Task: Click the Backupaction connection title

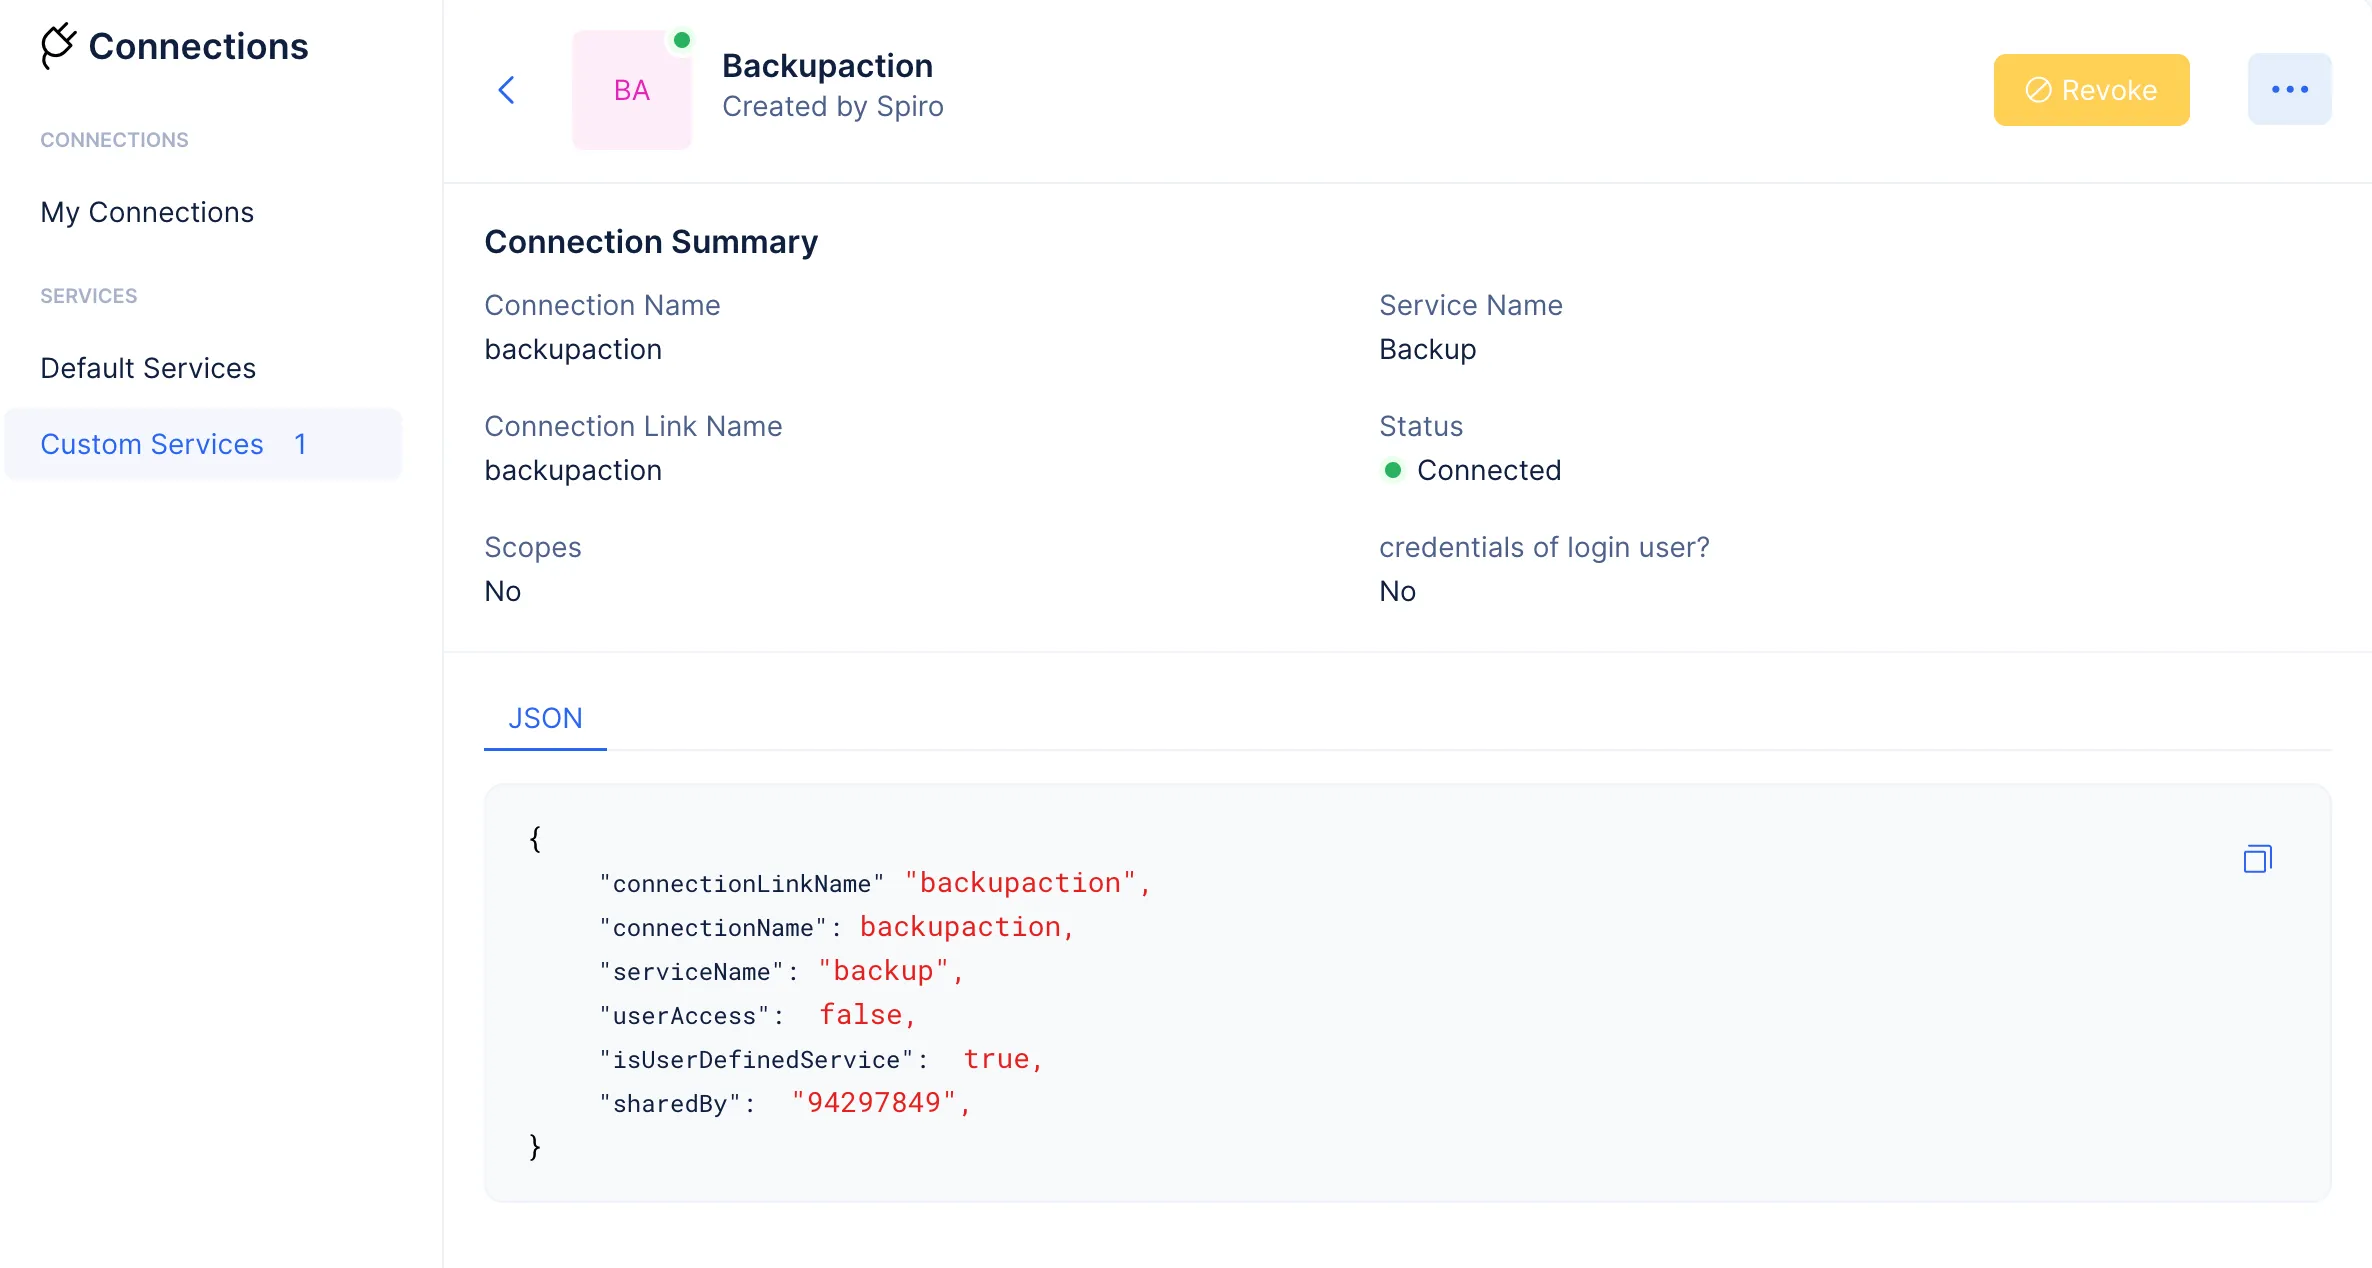Action: pyautogui.click(x=827, y=66)
